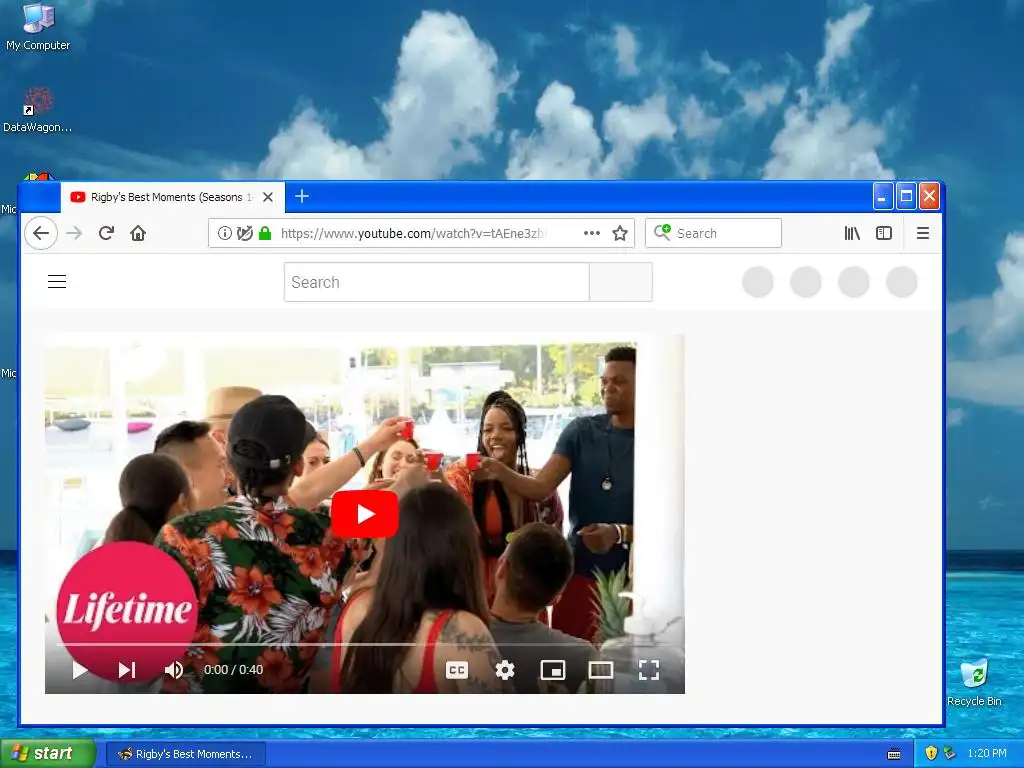Open the Firefox Library icon
Viewport: 1024px width, 768px height.
pyautogui.click(x=852, y=233)
